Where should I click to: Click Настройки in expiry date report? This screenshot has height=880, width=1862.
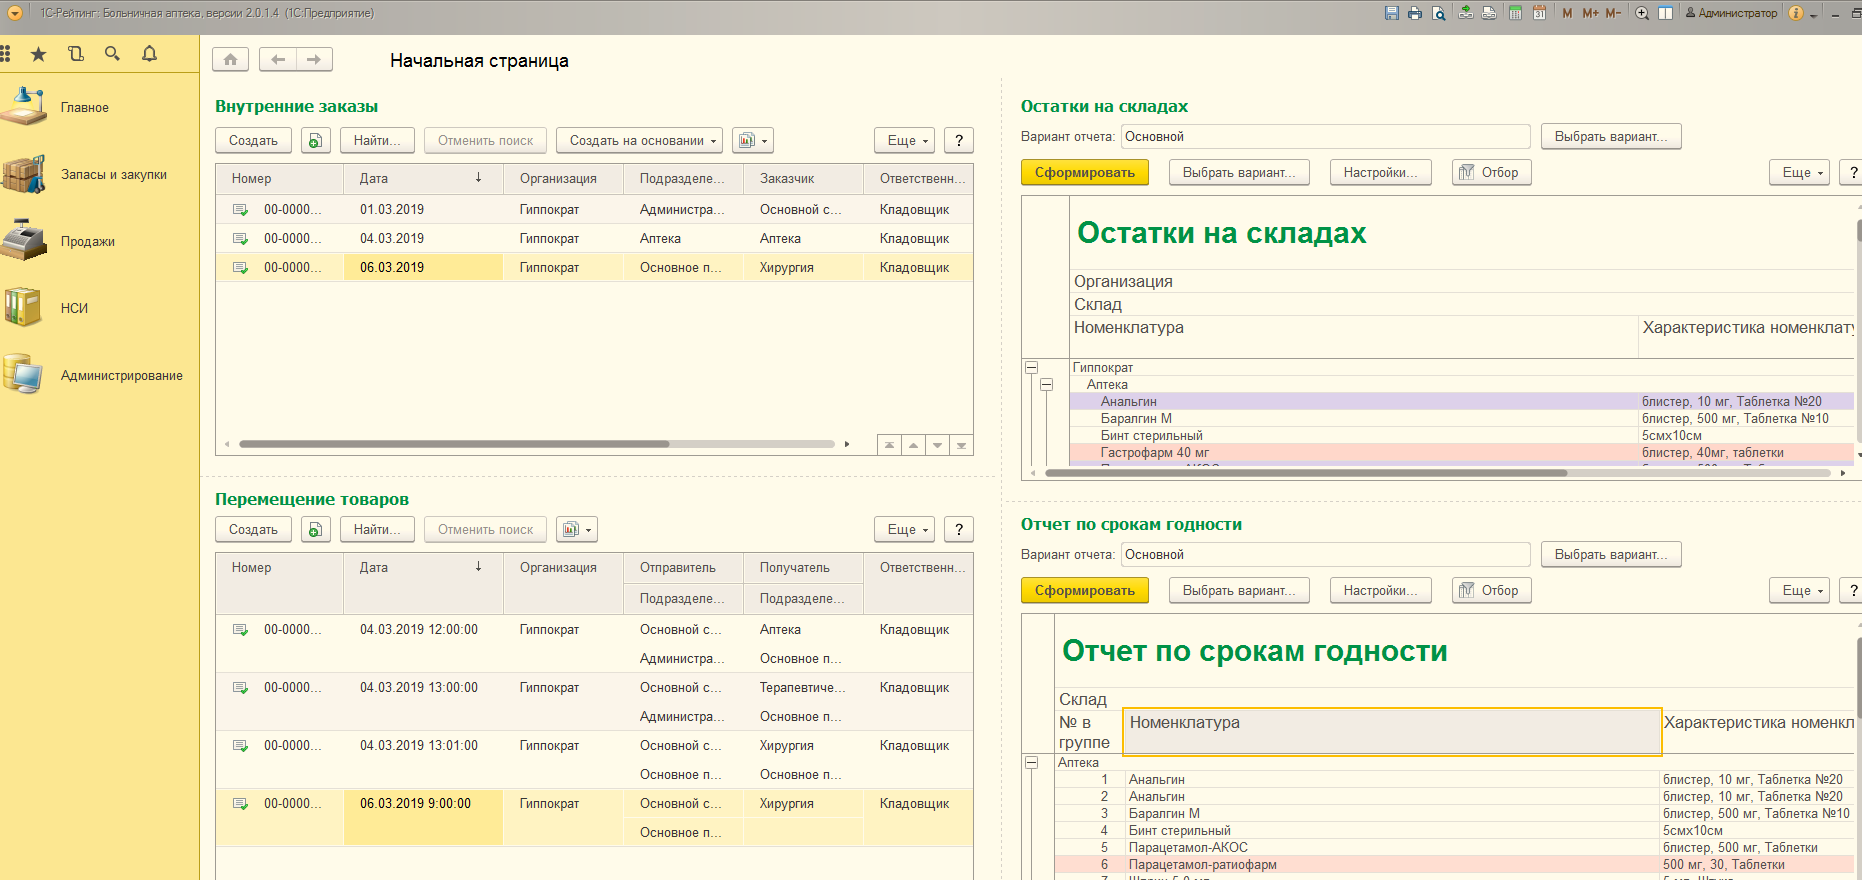(1380, 591)
